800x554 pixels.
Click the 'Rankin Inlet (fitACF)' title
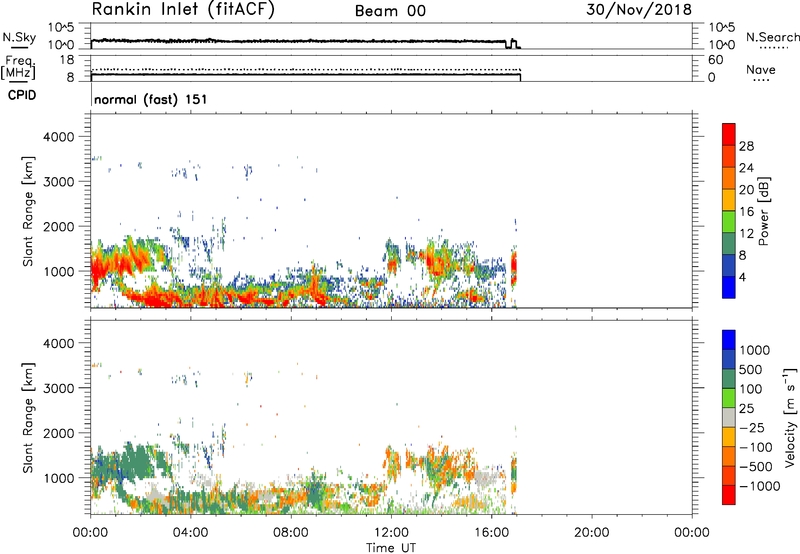point(183,10)
